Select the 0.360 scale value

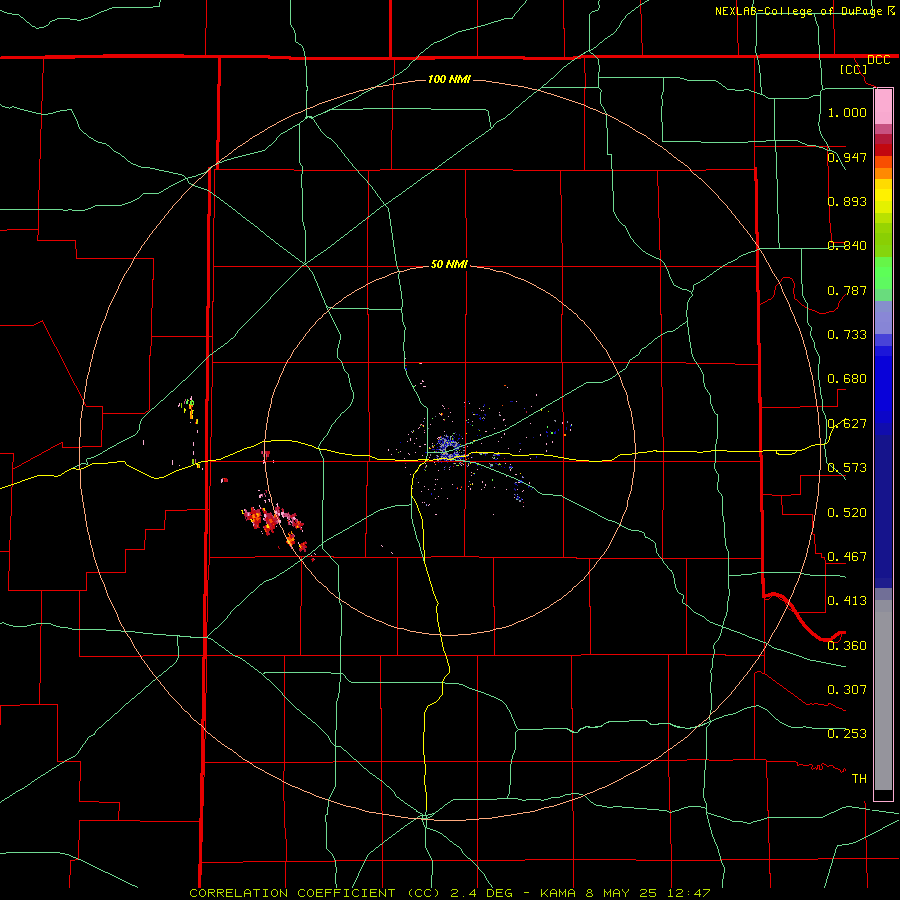pos(847,645)
